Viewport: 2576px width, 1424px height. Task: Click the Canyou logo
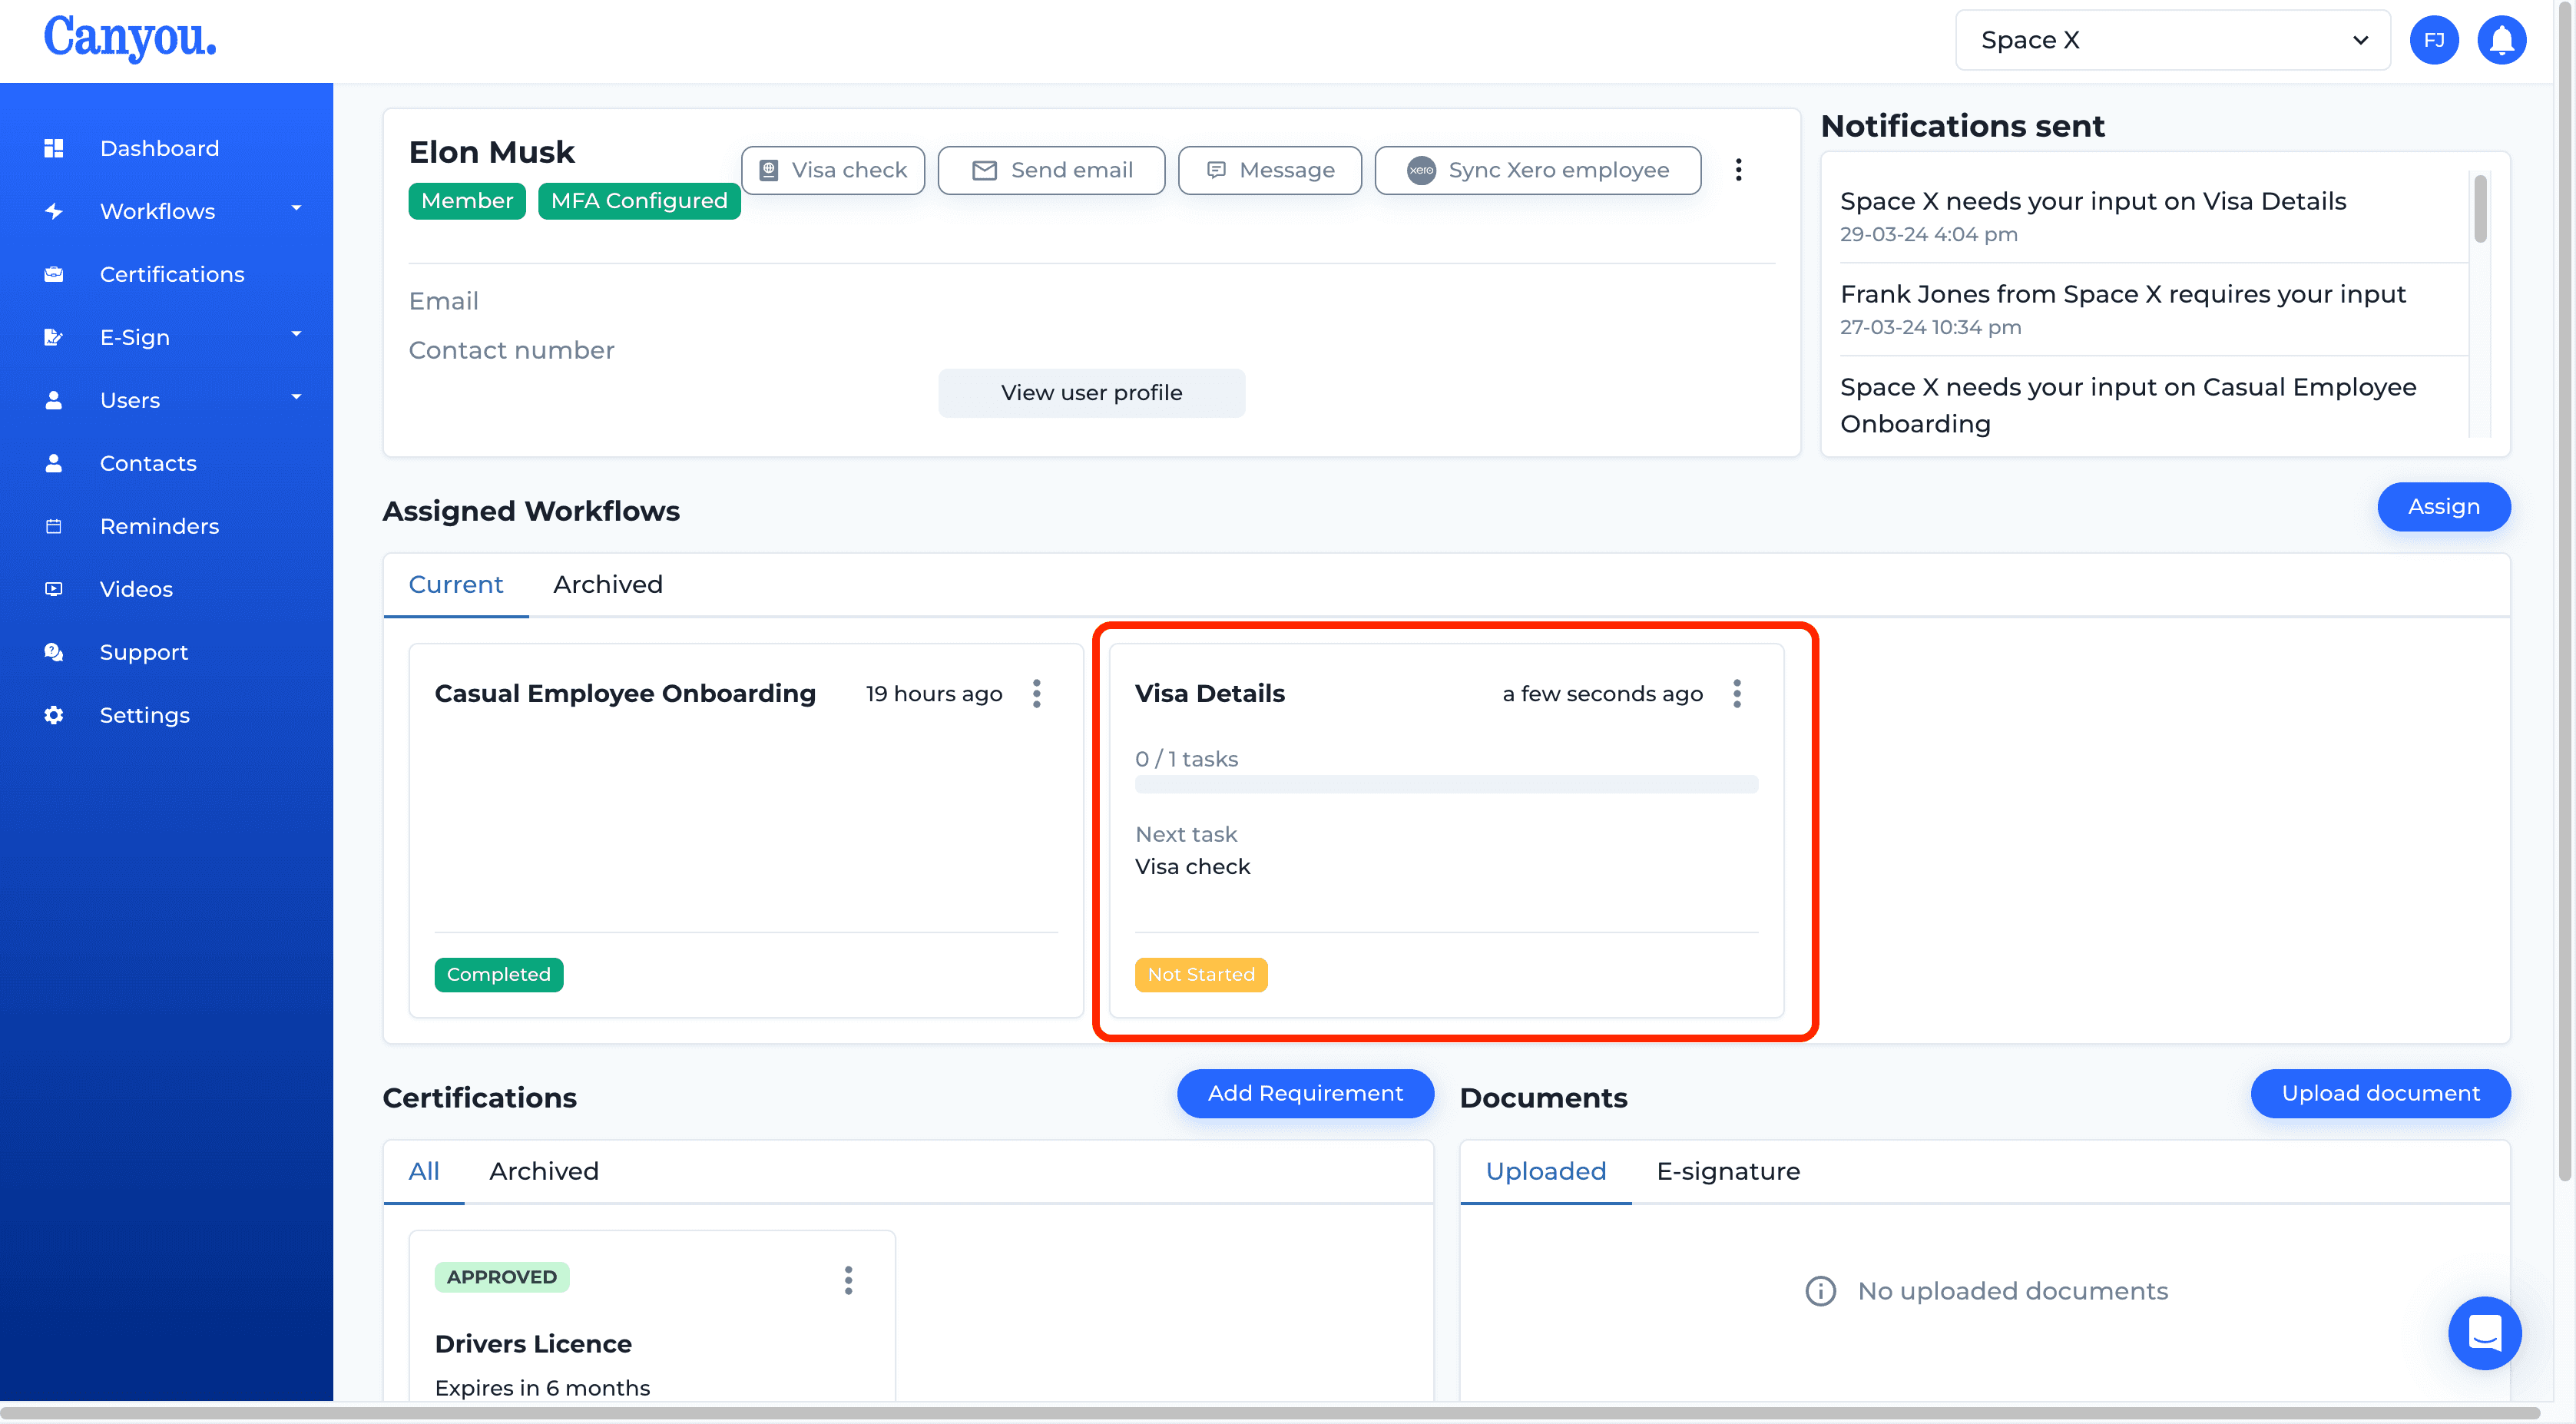point(129,38)
